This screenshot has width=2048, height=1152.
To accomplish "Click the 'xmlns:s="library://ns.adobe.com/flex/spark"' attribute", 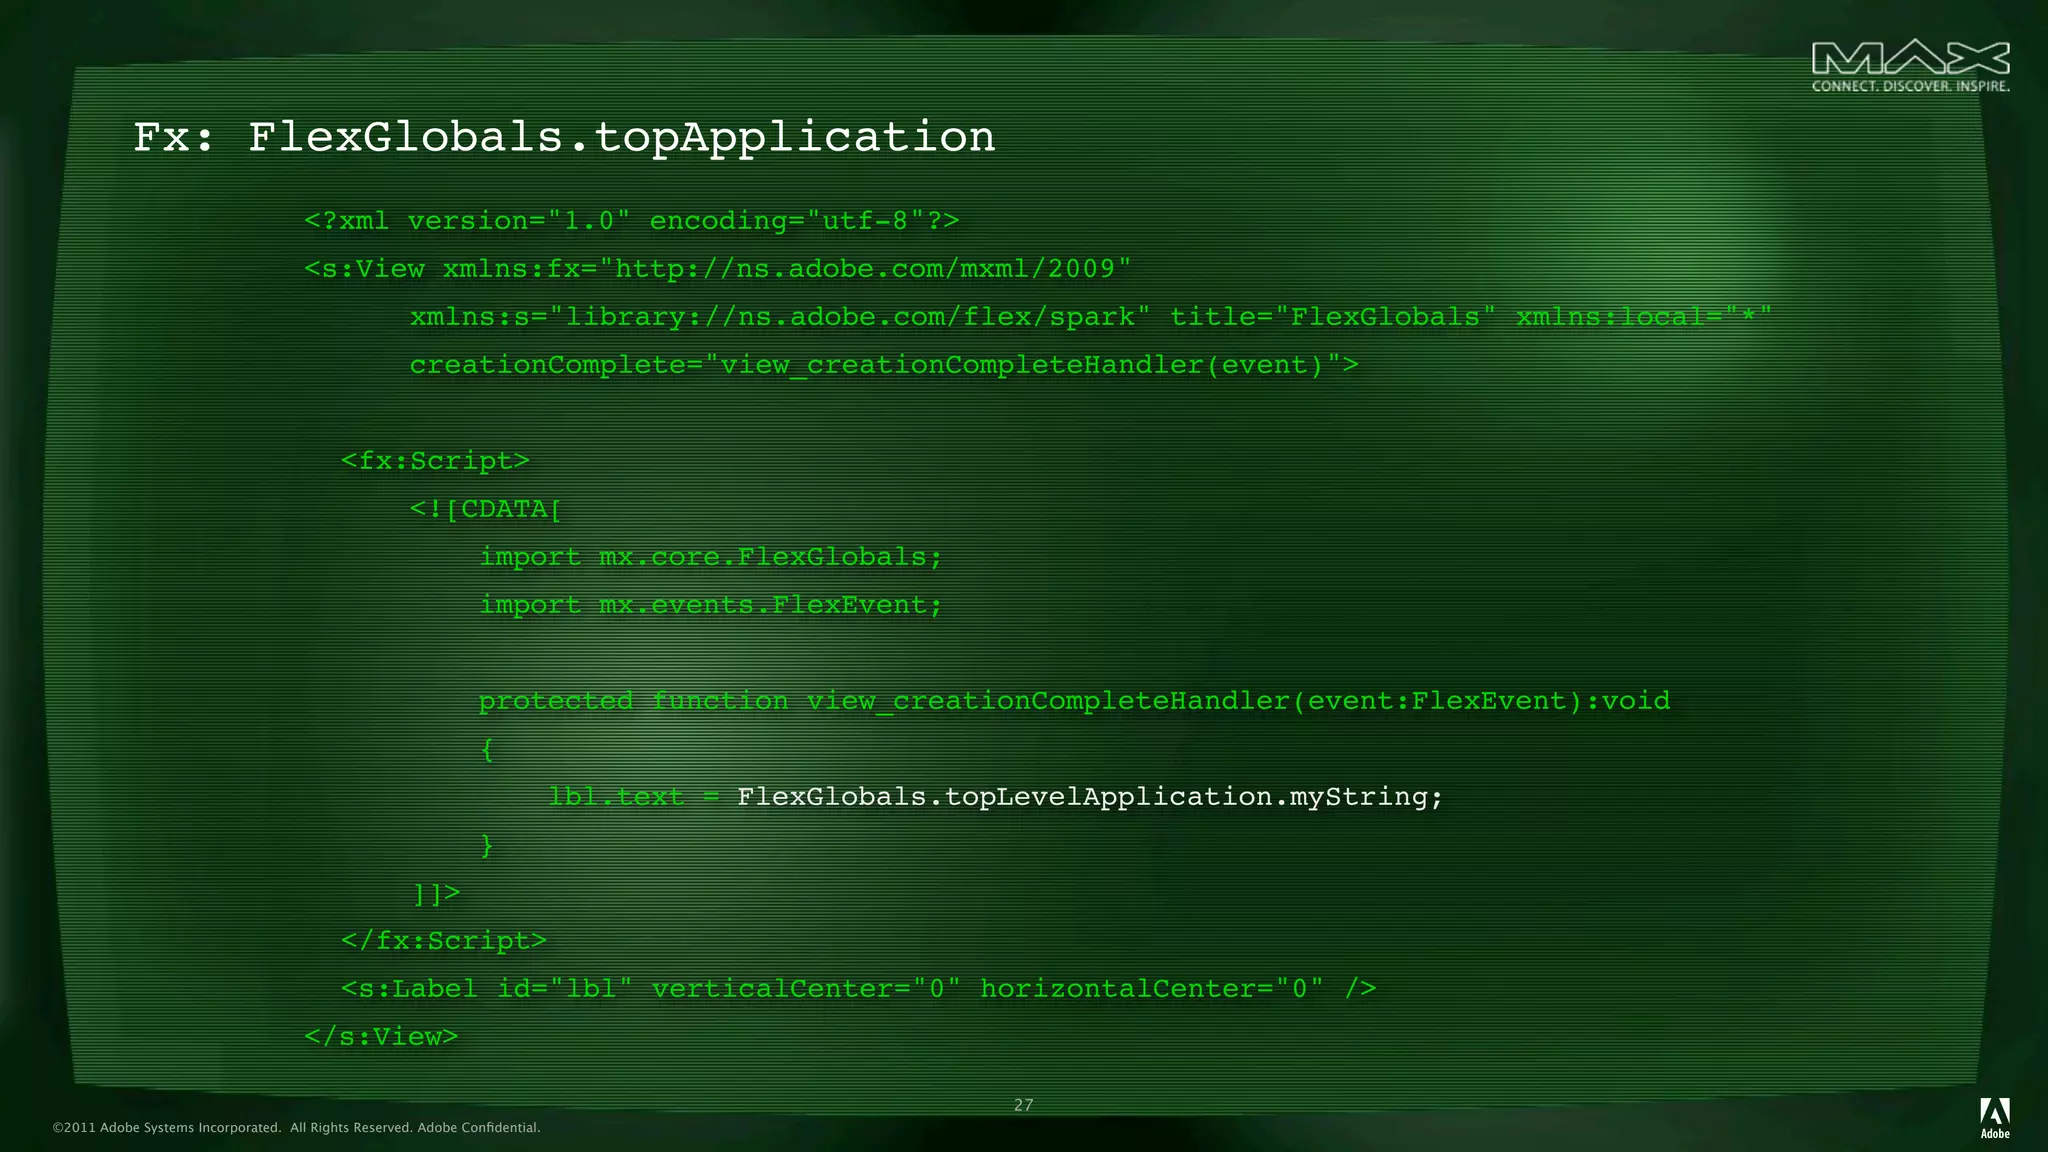I will tap(780, 317).
